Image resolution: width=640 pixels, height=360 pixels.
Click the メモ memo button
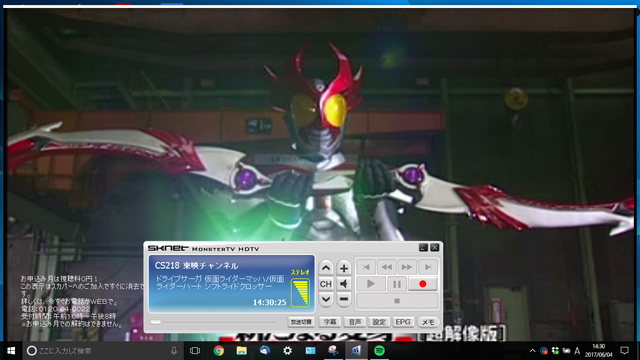coord(428,322)
